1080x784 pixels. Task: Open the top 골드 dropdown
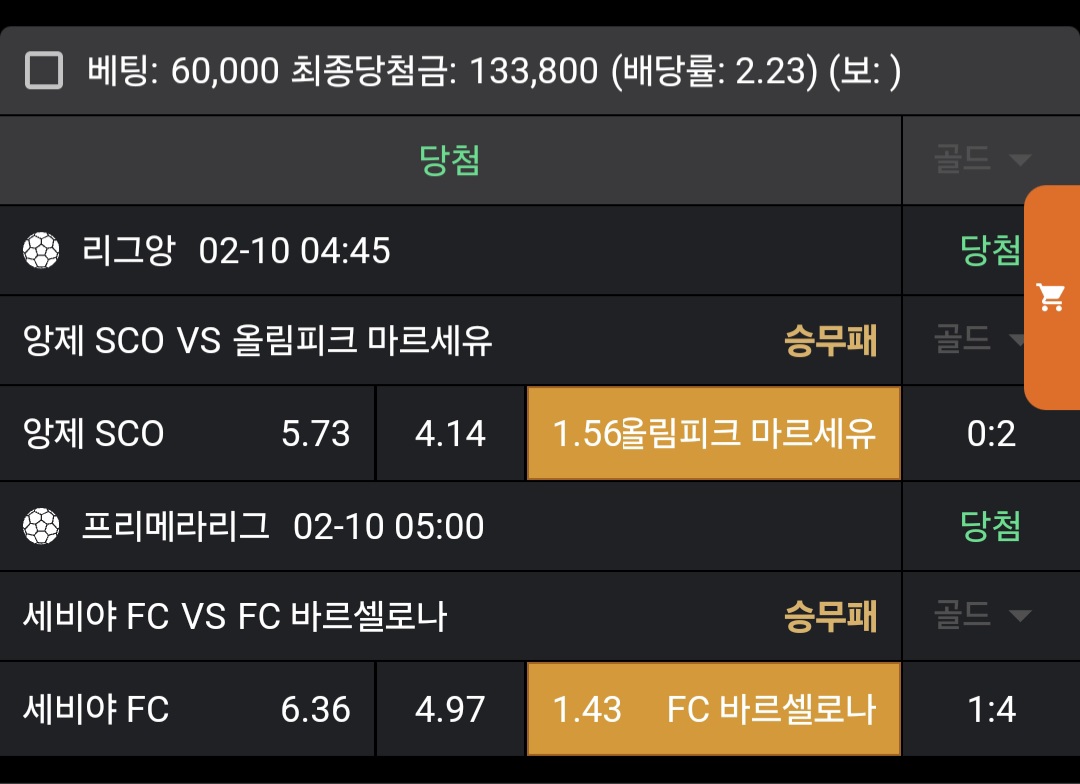pyautogui.click(x=981, y=160)
